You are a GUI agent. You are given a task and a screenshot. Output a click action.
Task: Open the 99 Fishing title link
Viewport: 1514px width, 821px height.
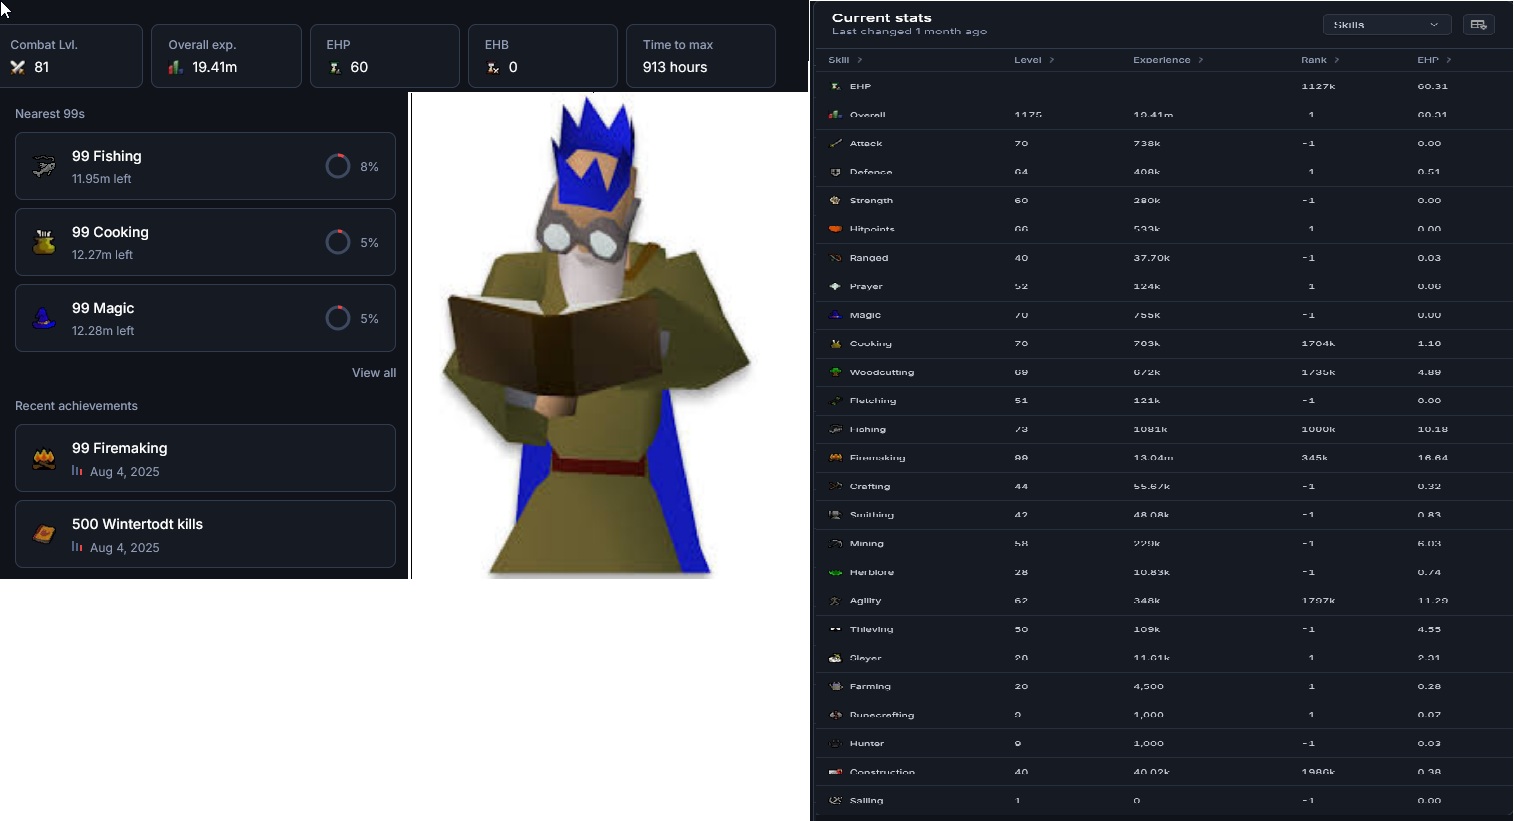pos(107,156)
